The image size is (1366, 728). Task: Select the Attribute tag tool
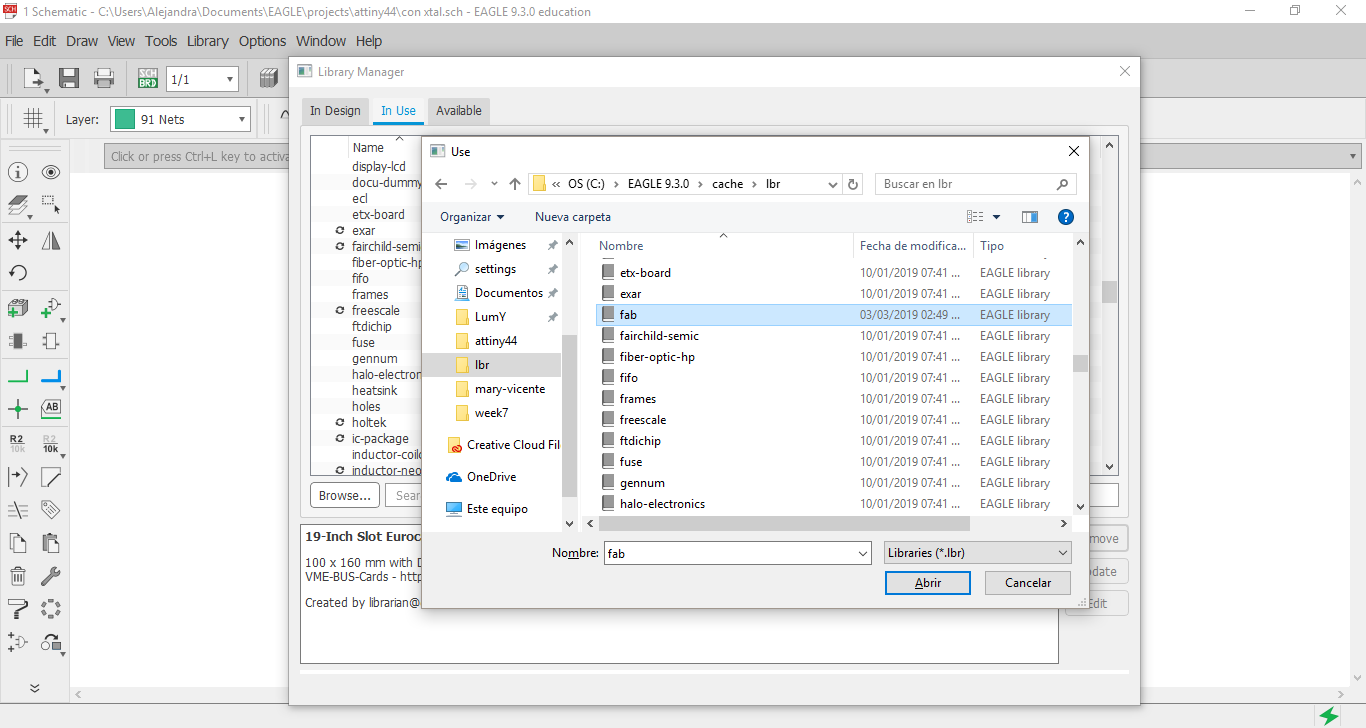(51, 510)
